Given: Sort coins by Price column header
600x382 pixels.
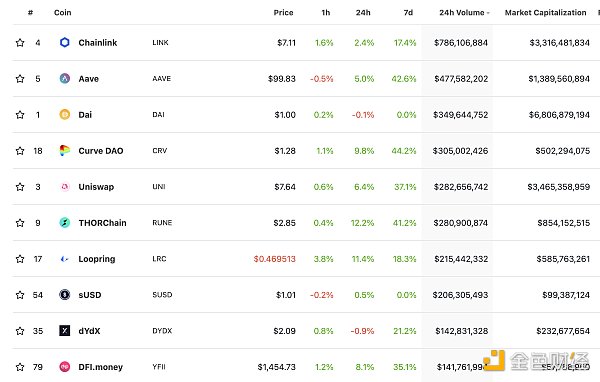Looking at the screenshot, I should (283, 13).
